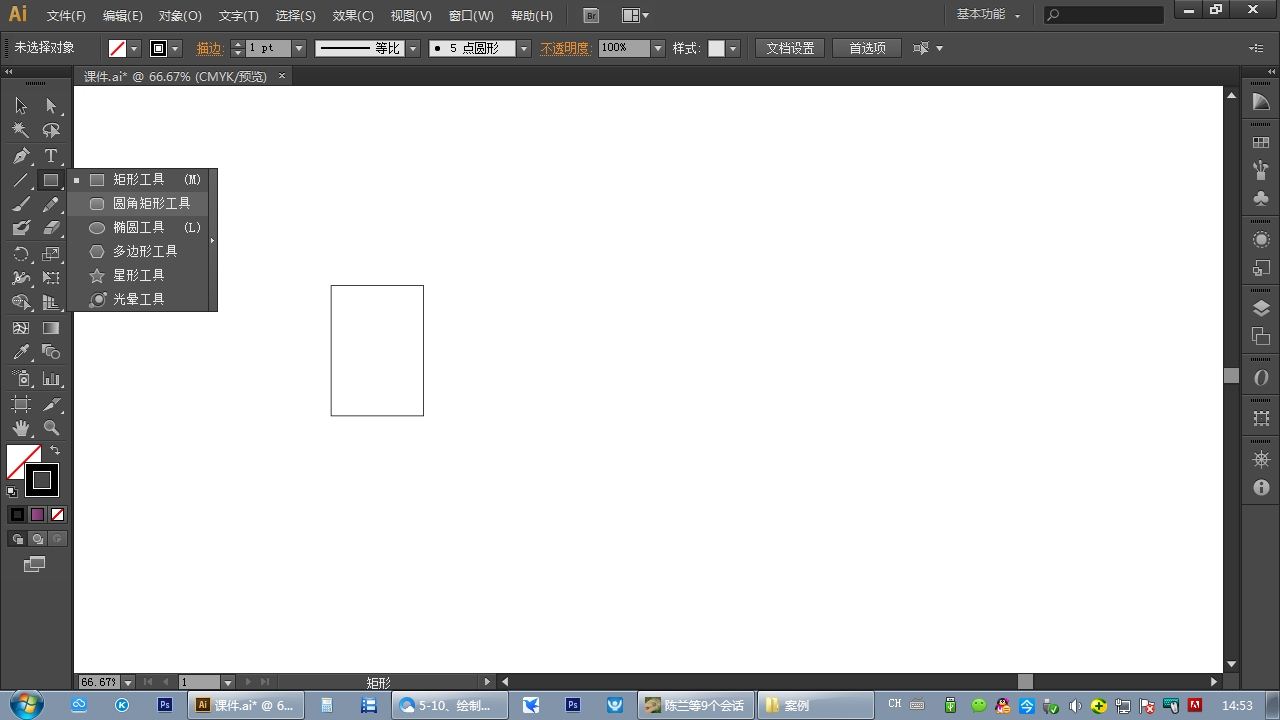Select the Slice tool
Viewport: 1280px width, 720px height.
tap(51, 404)
